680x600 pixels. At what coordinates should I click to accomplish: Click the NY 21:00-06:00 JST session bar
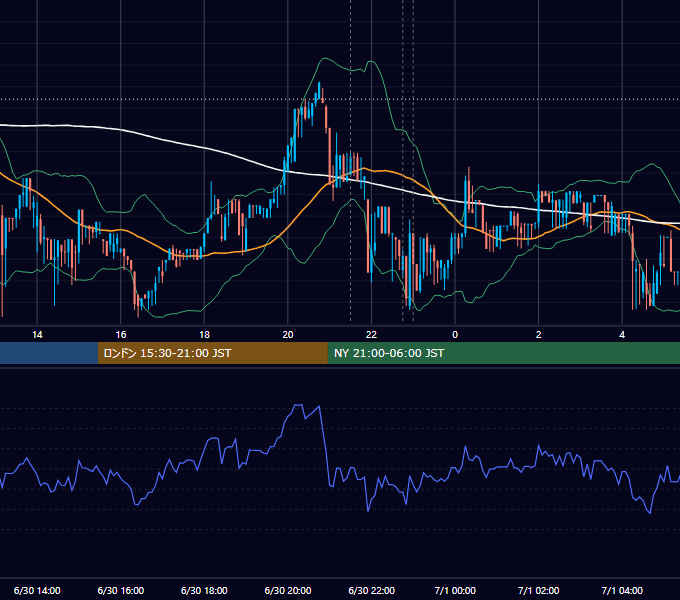[x=503, y=353]
